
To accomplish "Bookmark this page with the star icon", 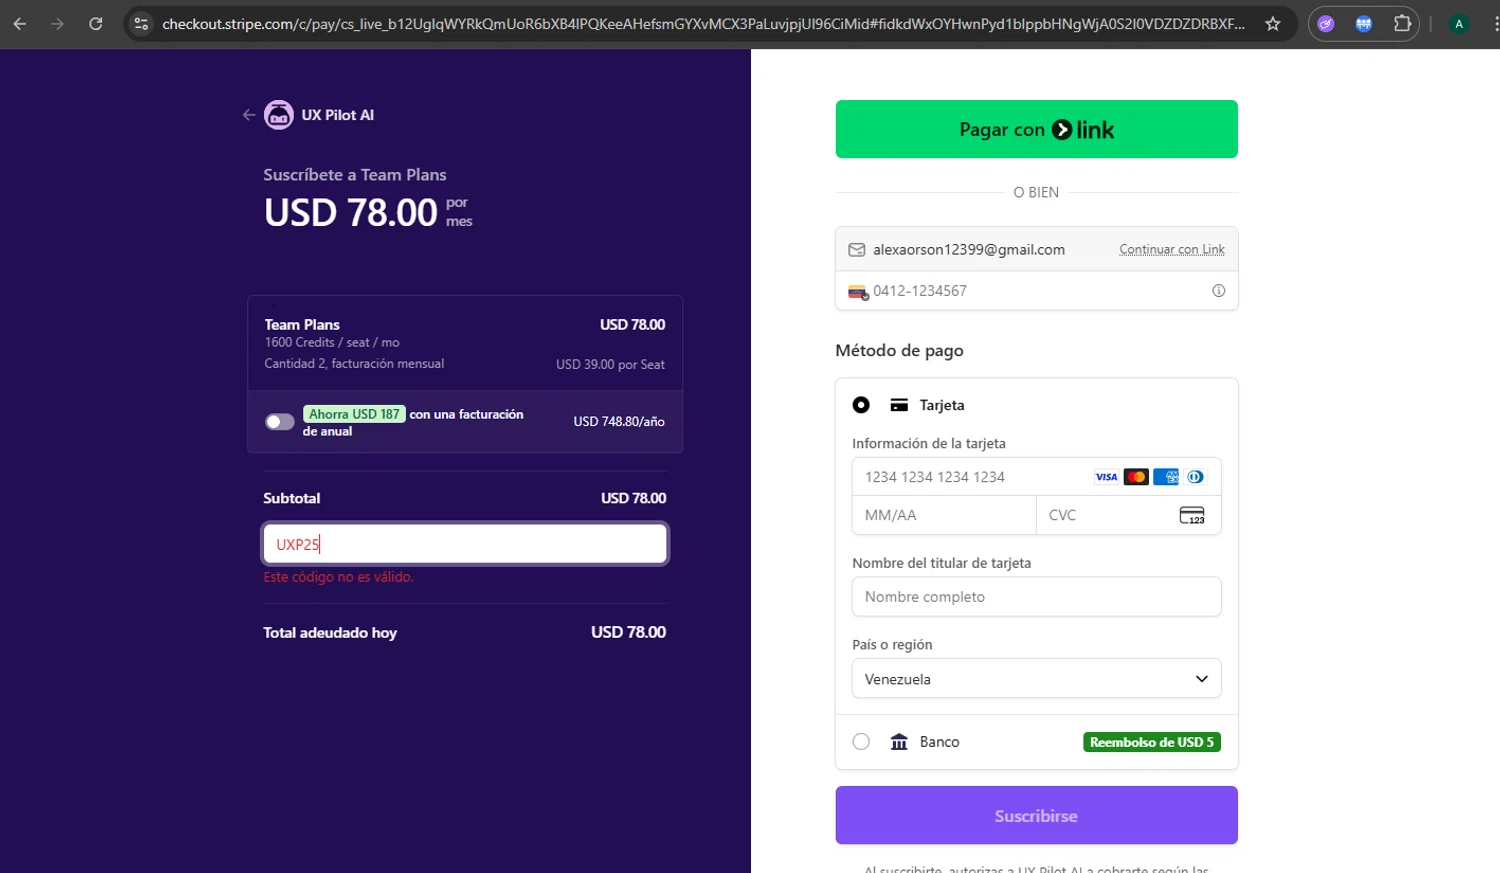I will tap(1272, 23).
